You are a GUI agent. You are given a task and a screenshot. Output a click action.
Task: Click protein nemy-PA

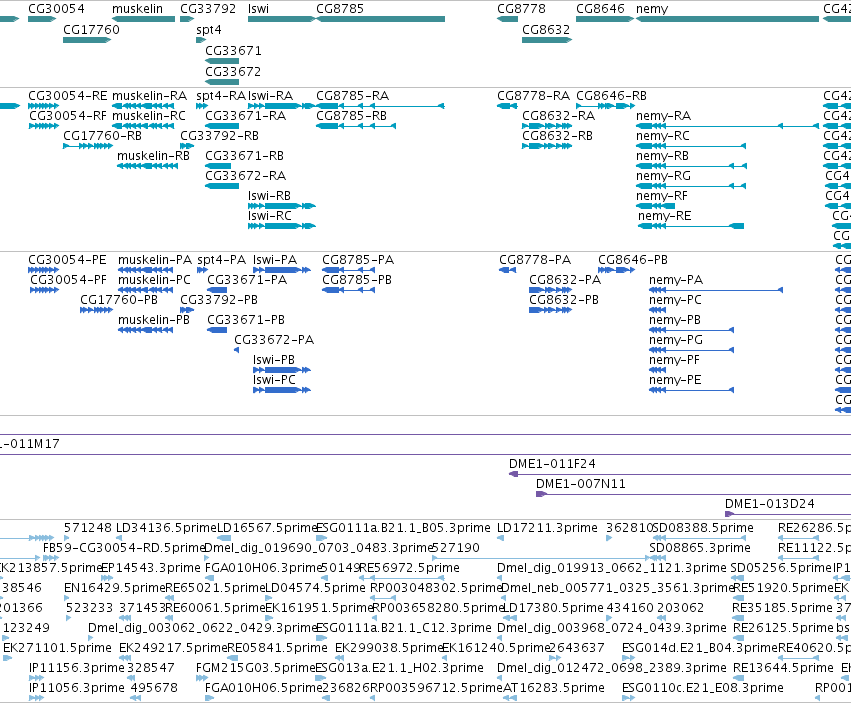716,290
